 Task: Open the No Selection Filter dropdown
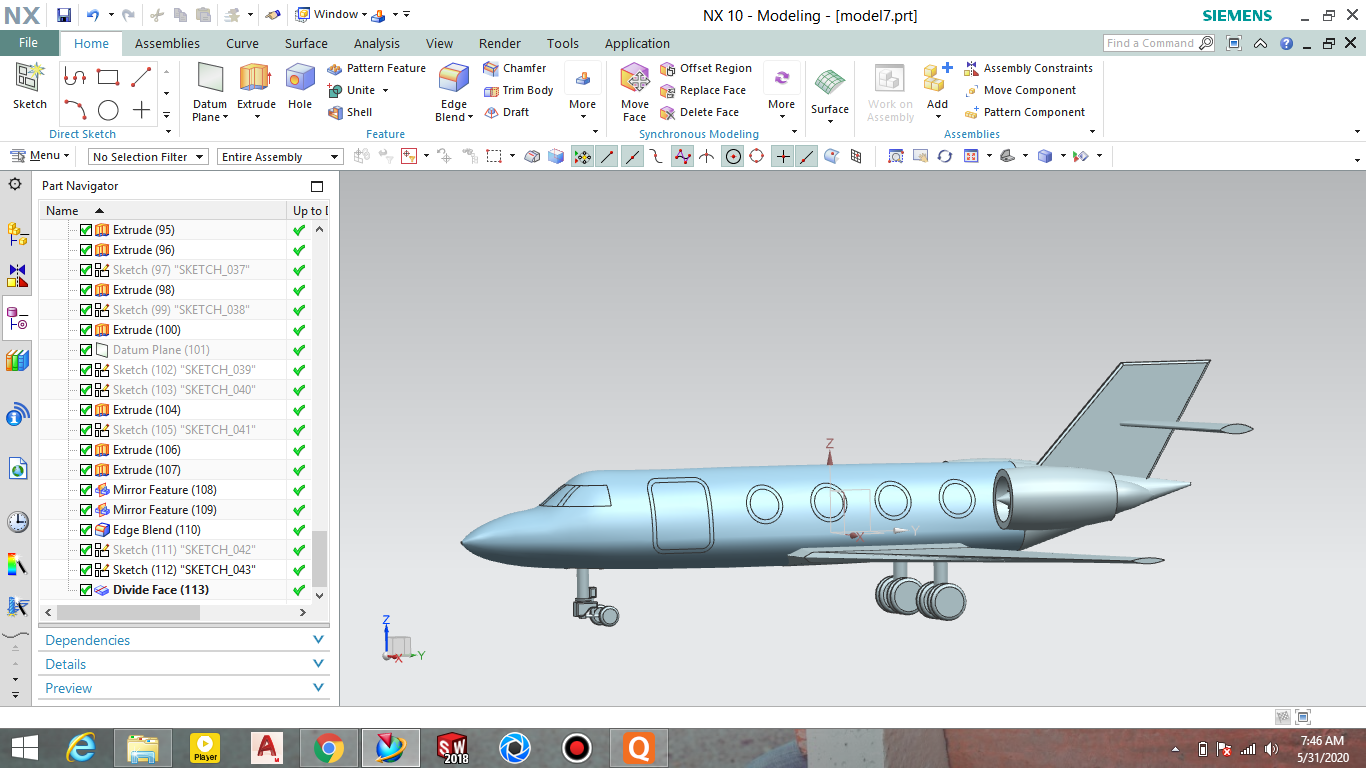tap(148, 157)
